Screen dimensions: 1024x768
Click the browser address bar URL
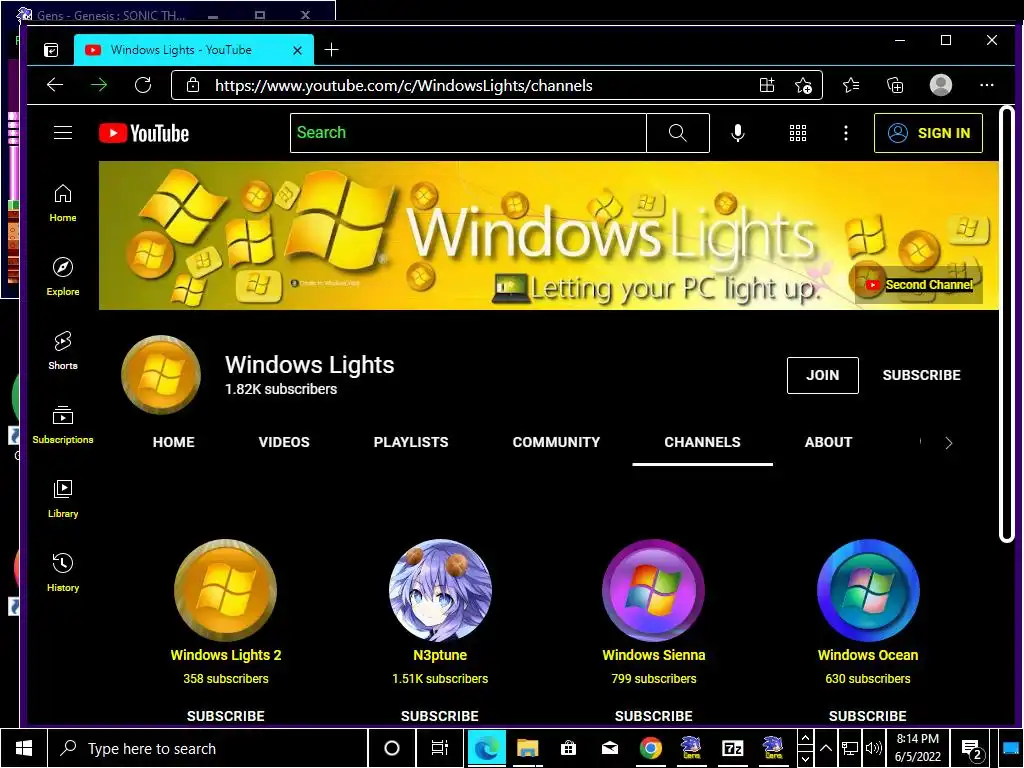(404, 86)
